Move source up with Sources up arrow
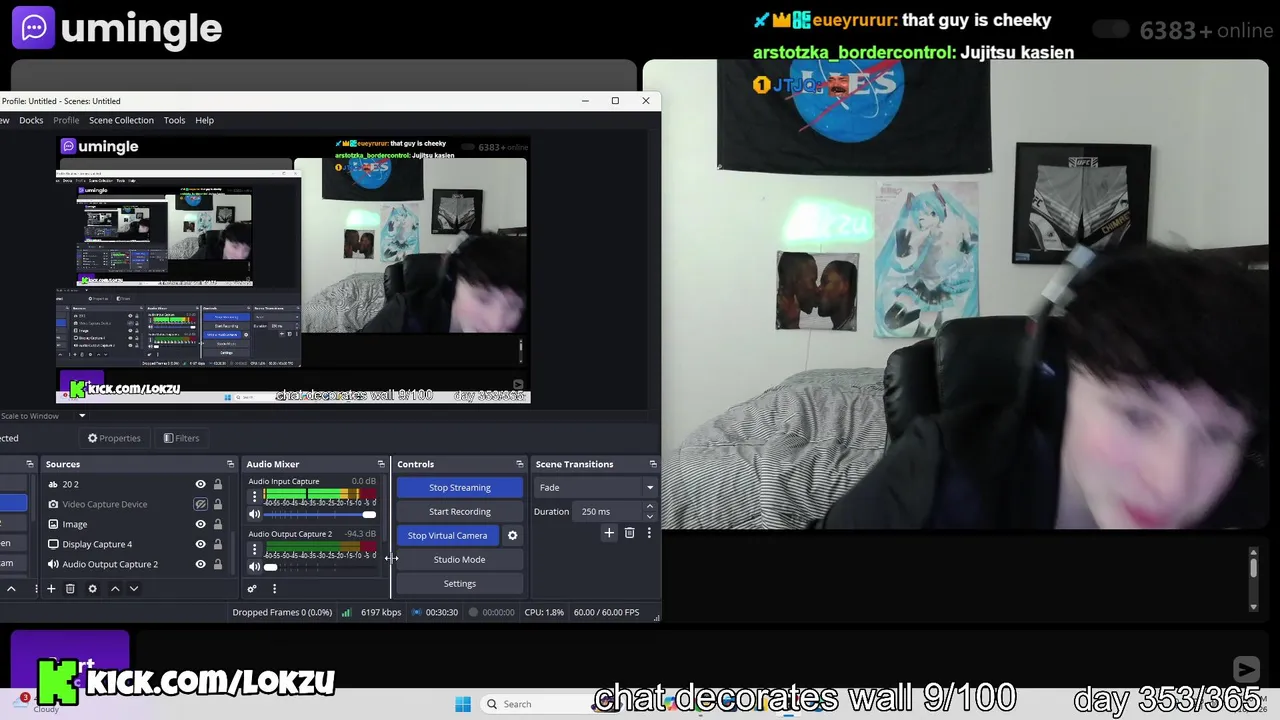 (x=115, y=589)
